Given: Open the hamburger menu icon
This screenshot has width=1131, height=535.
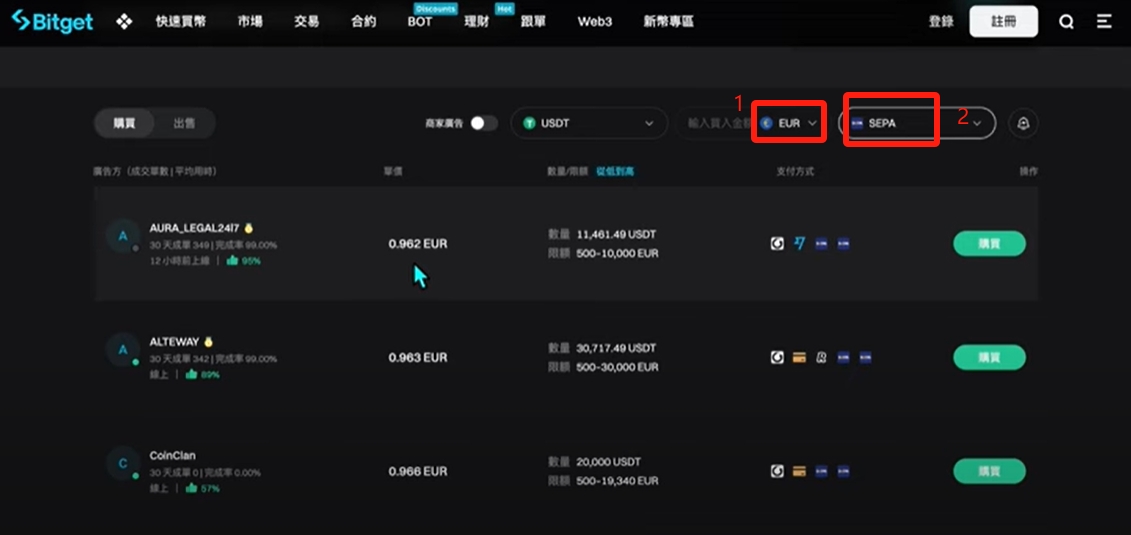Looking at the screenshot, I should tap(1104, 22).
